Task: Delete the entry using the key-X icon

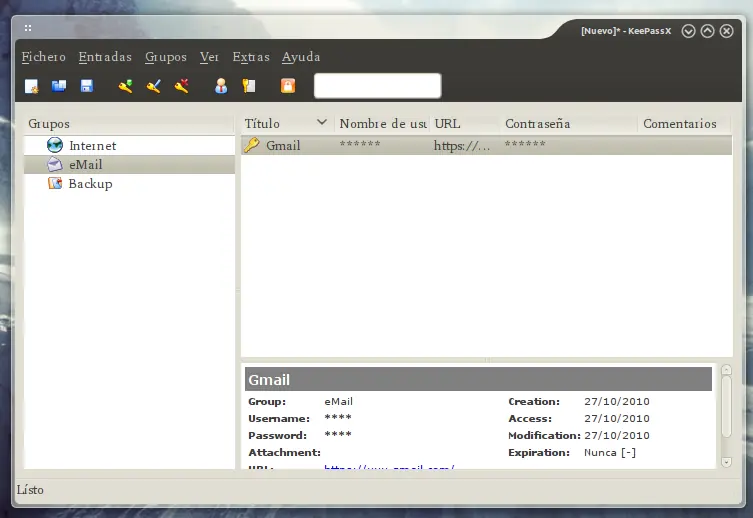Action: 181,86
